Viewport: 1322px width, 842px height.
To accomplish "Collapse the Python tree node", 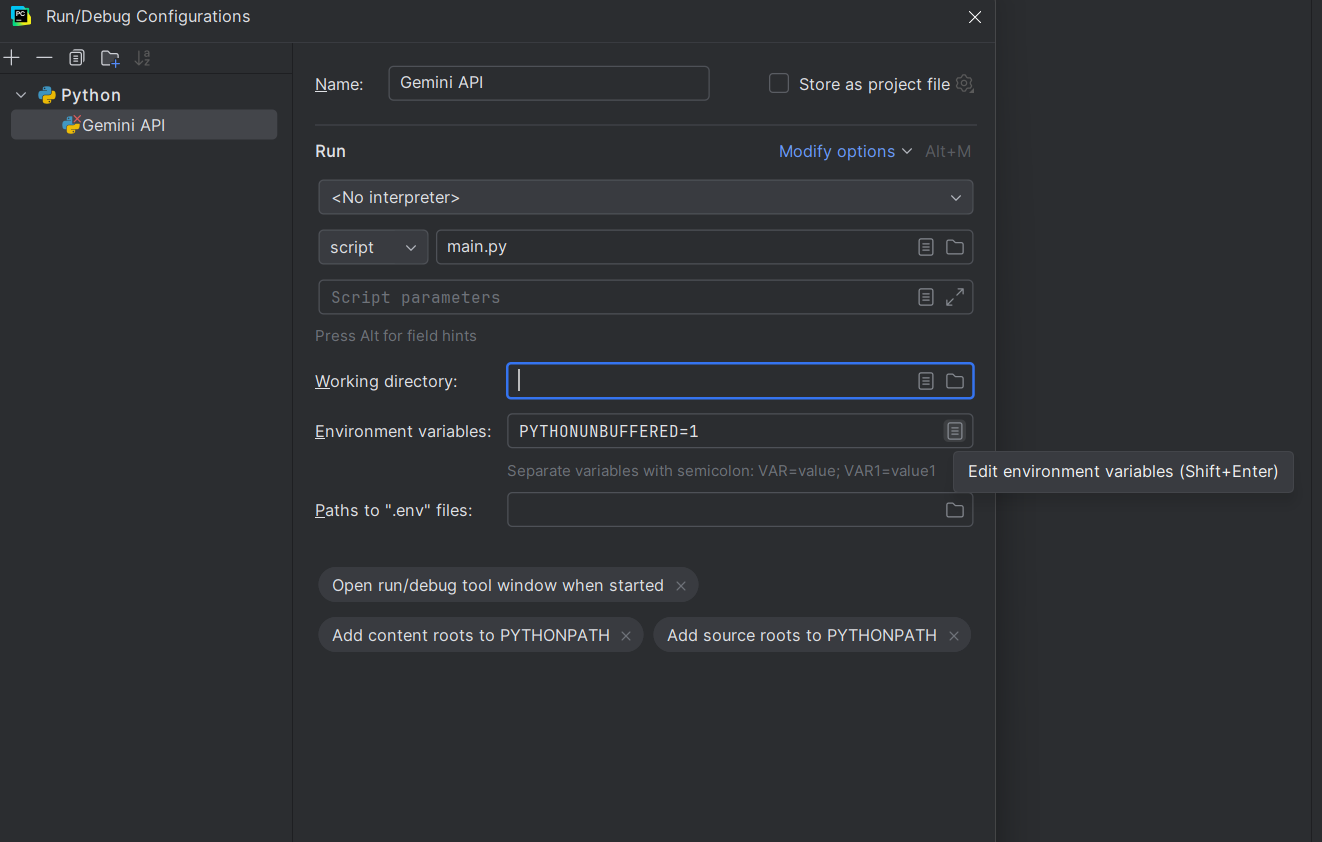I will click(21, 95).
